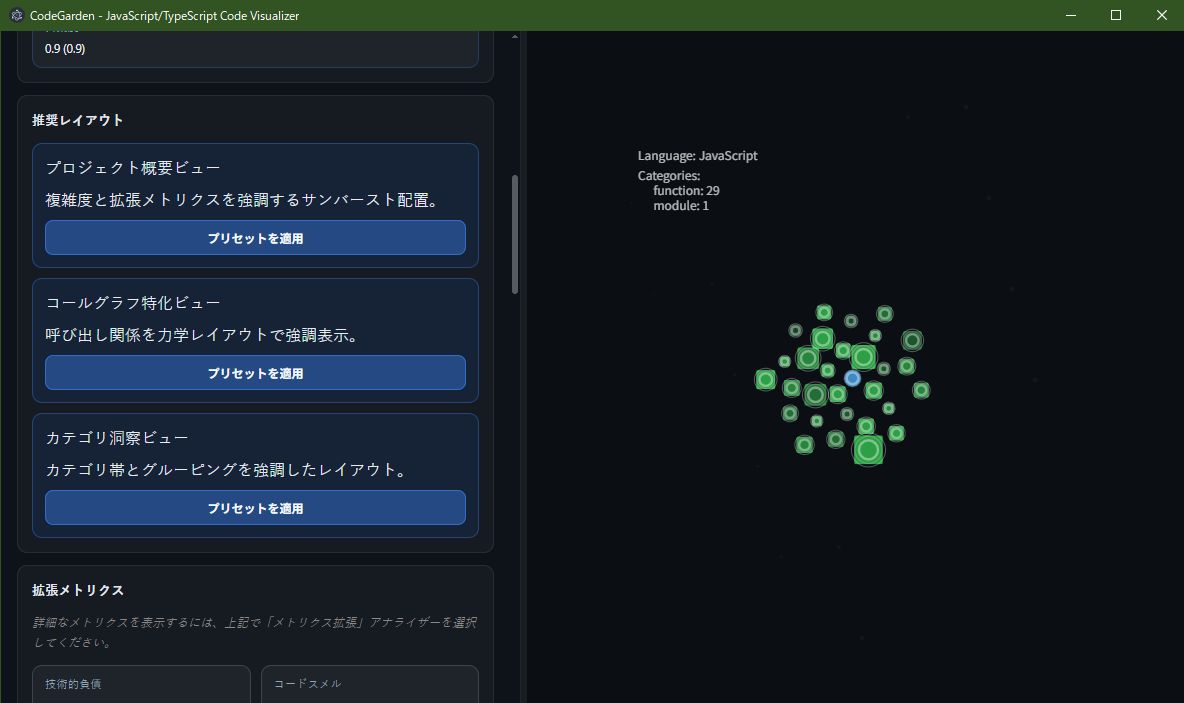Image resolution: width=1184 pixels, height=703 pixels.
Task: Click the largest green node at cluster bottom
Action: click(x=868, y=450)
